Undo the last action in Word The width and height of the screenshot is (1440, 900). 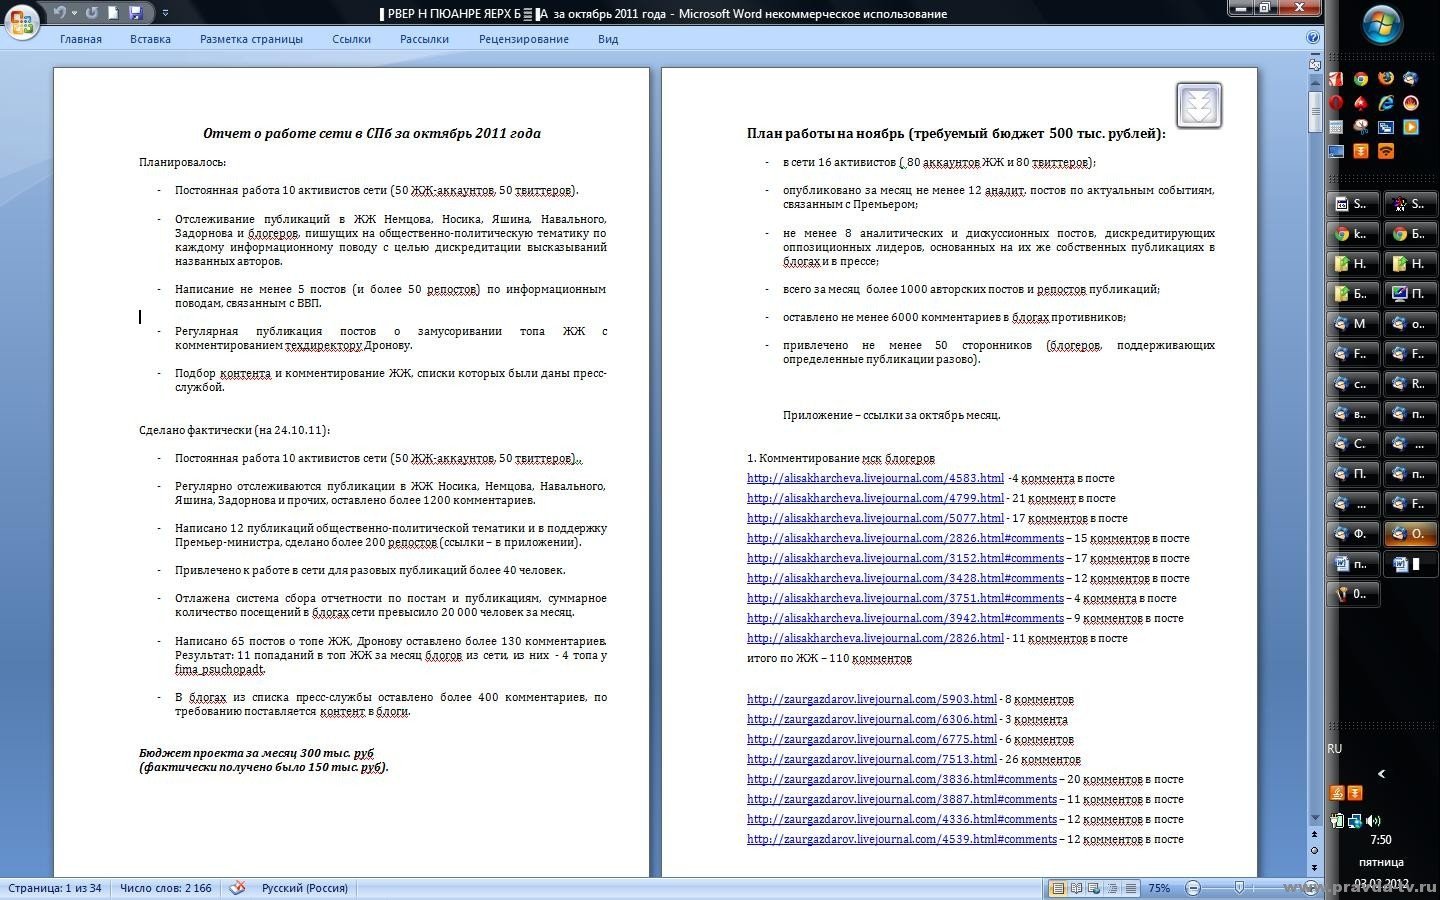click(59, 13)
